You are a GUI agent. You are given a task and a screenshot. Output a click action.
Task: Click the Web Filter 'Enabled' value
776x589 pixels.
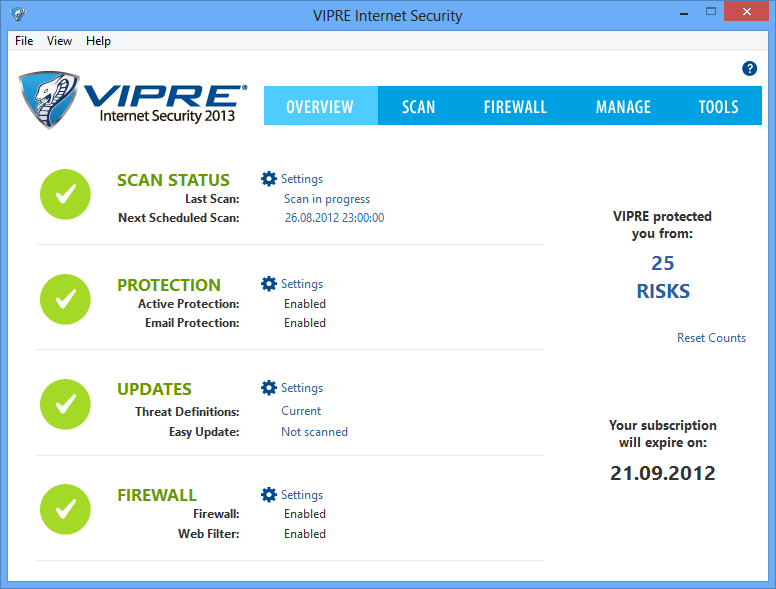click(305, 534)
